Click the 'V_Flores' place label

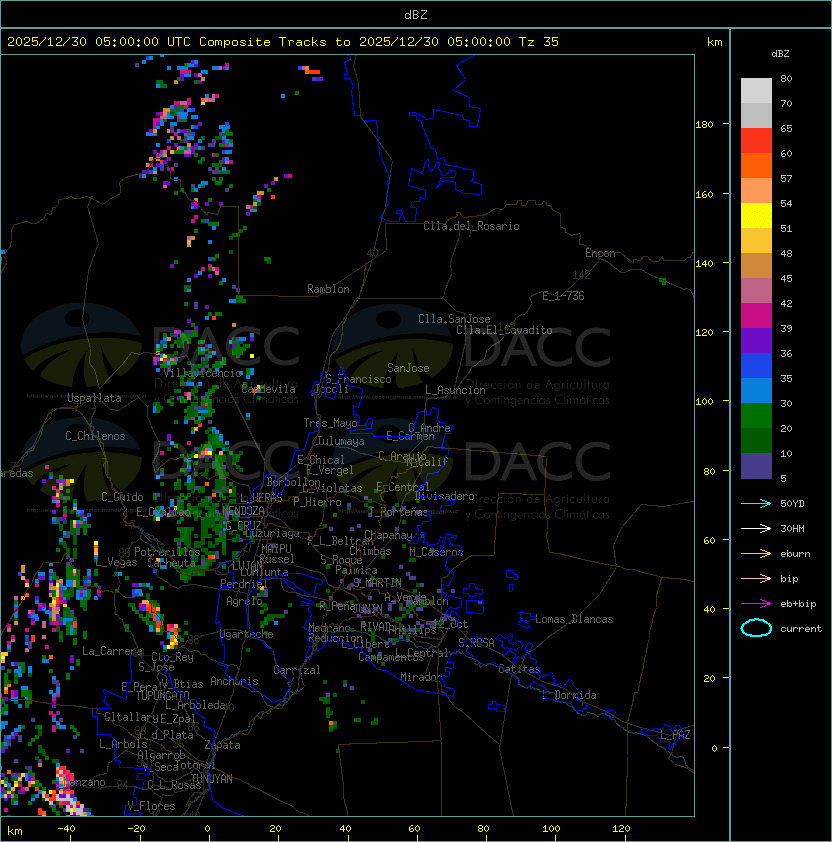click(x=151, y=806)
